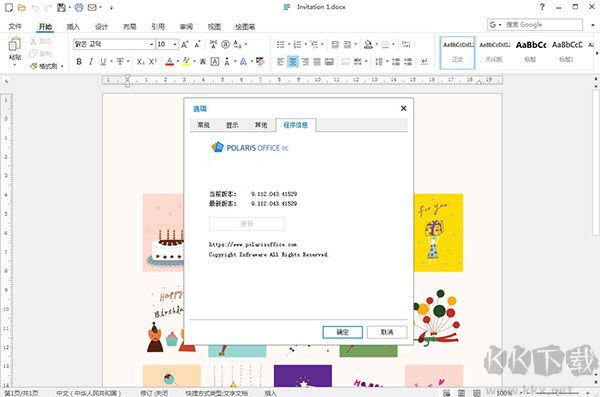Expand the styles gallery arrow
Viewport: 600px width, 397px height.
pyautogui.click(x=597, y=54)
